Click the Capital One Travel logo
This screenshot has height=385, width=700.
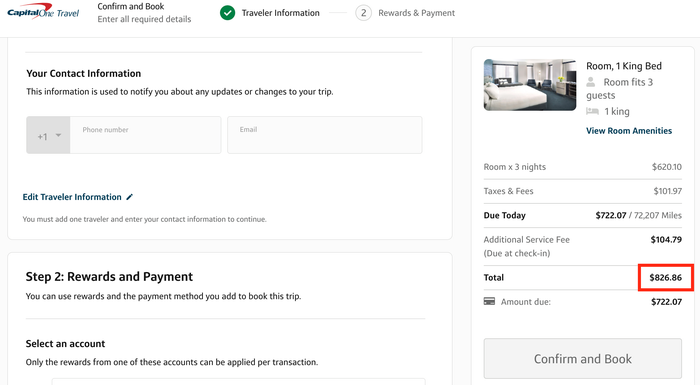pos(43,11)
